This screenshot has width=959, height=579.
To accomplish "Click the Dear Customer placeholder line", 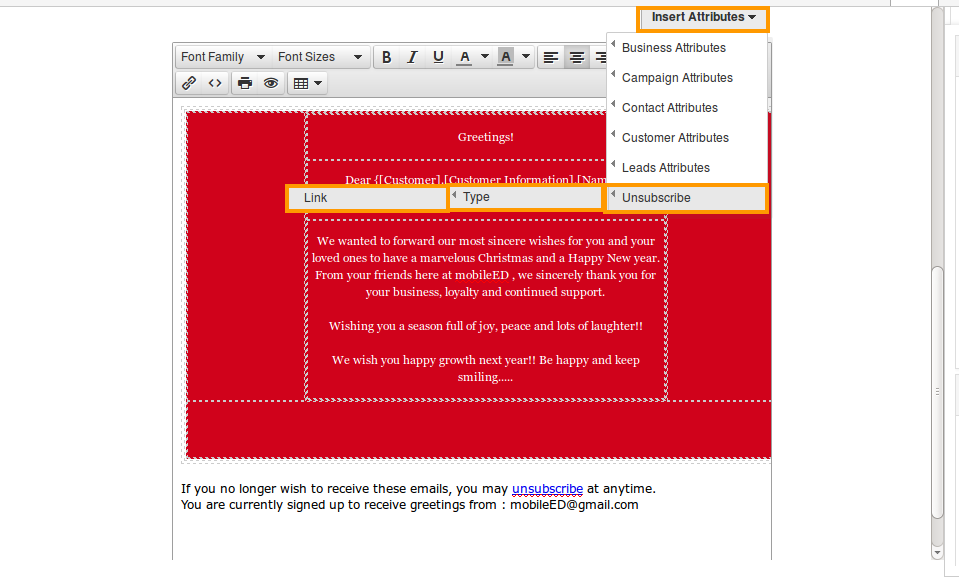I will click(x=476, y=179).
